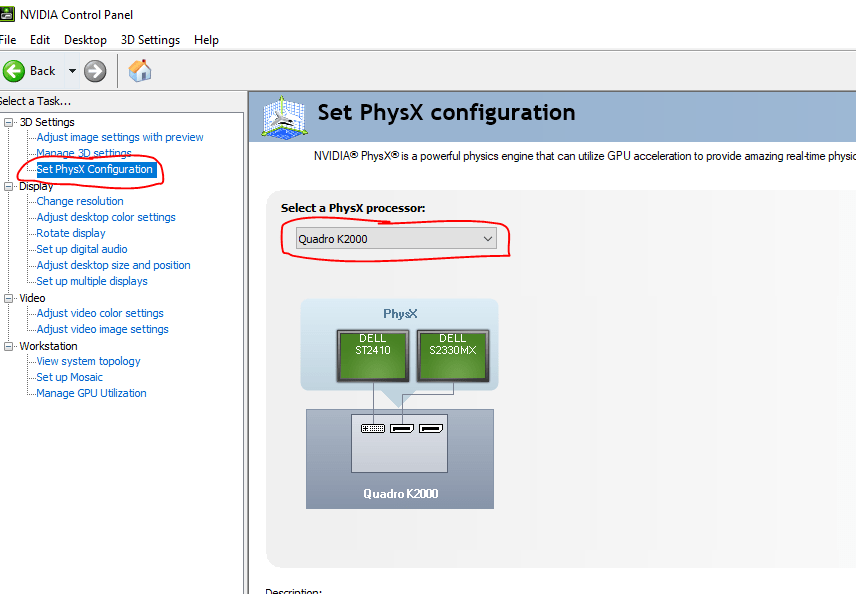Open Manage 3D settings
This screenshot has height=594, width=856.
[x=84, y=153]
